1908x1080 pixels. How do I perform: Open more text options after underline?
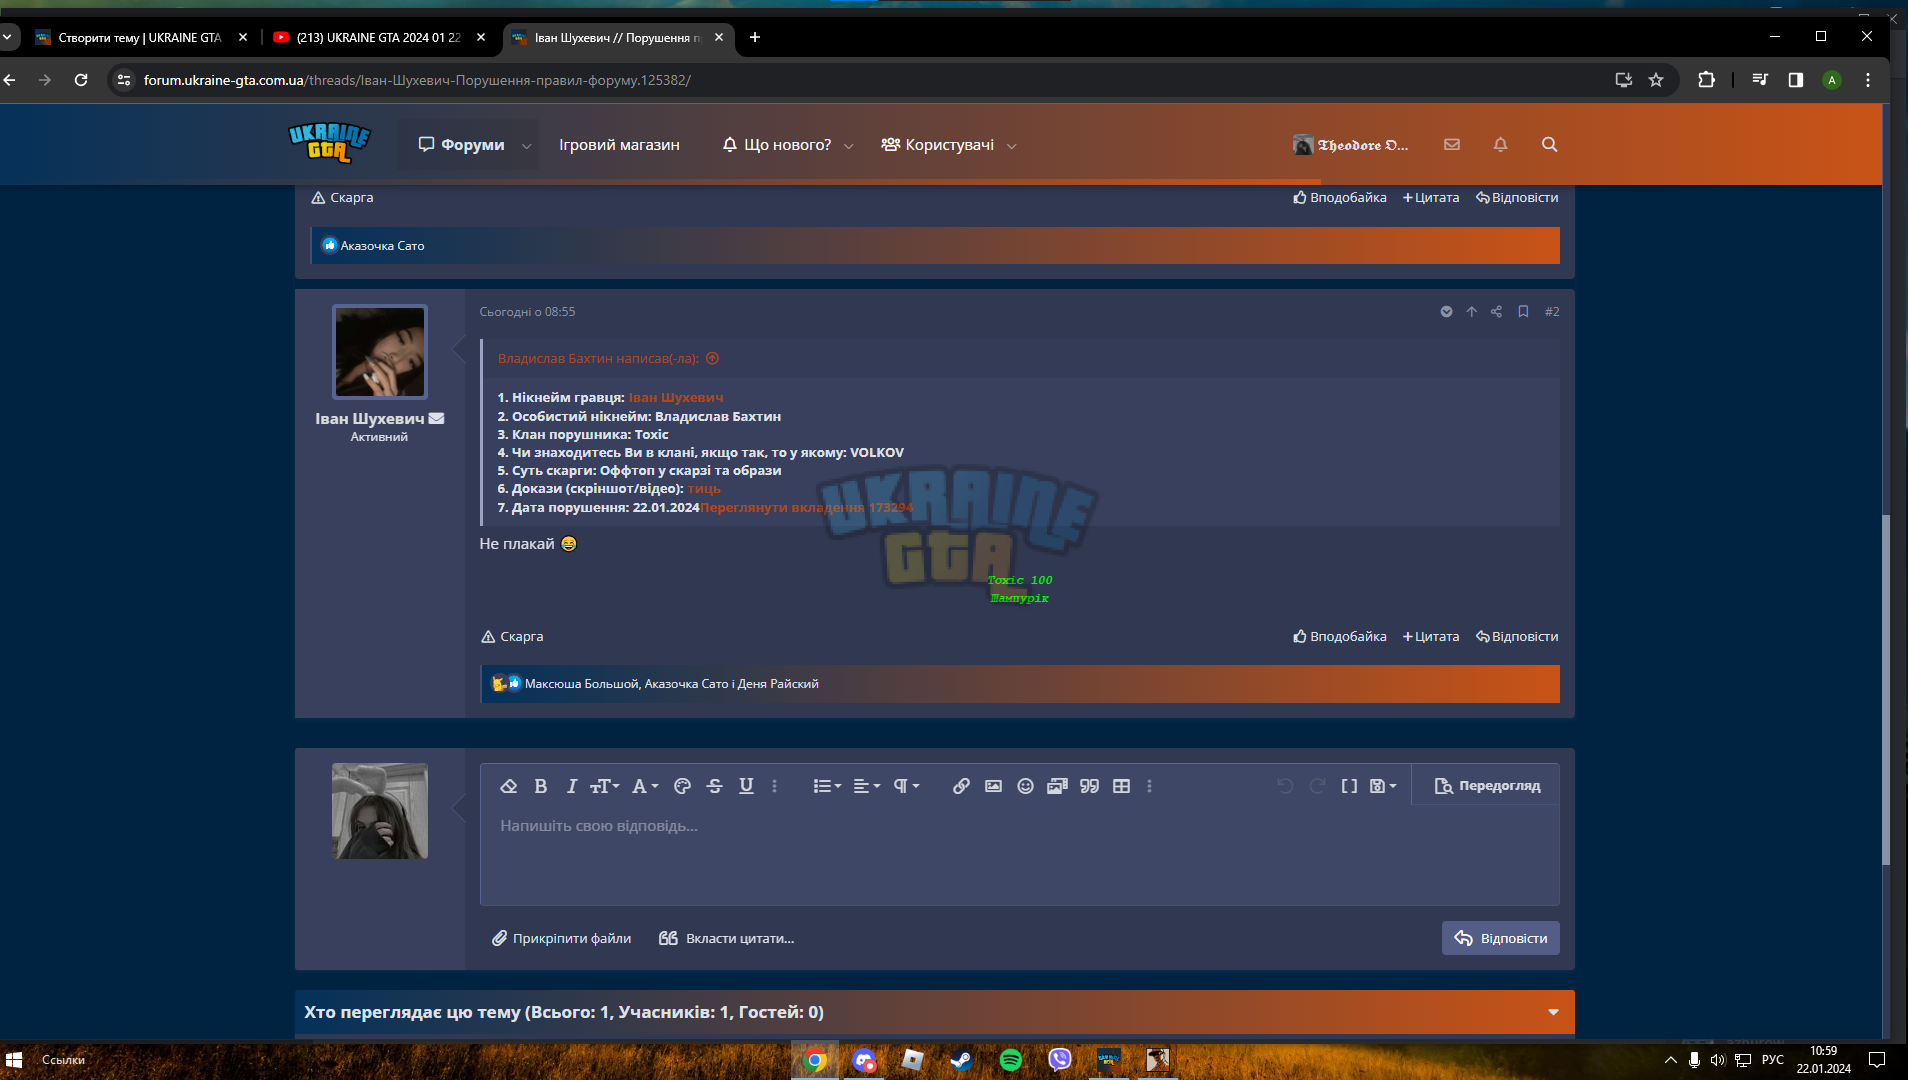[x=774, y=786]
